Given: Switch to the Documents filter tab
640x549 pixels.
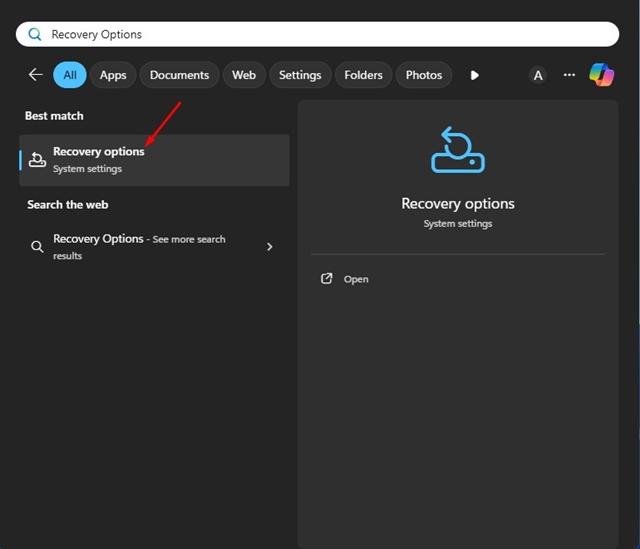Looking at the screenshot, I should pos(179,75).
